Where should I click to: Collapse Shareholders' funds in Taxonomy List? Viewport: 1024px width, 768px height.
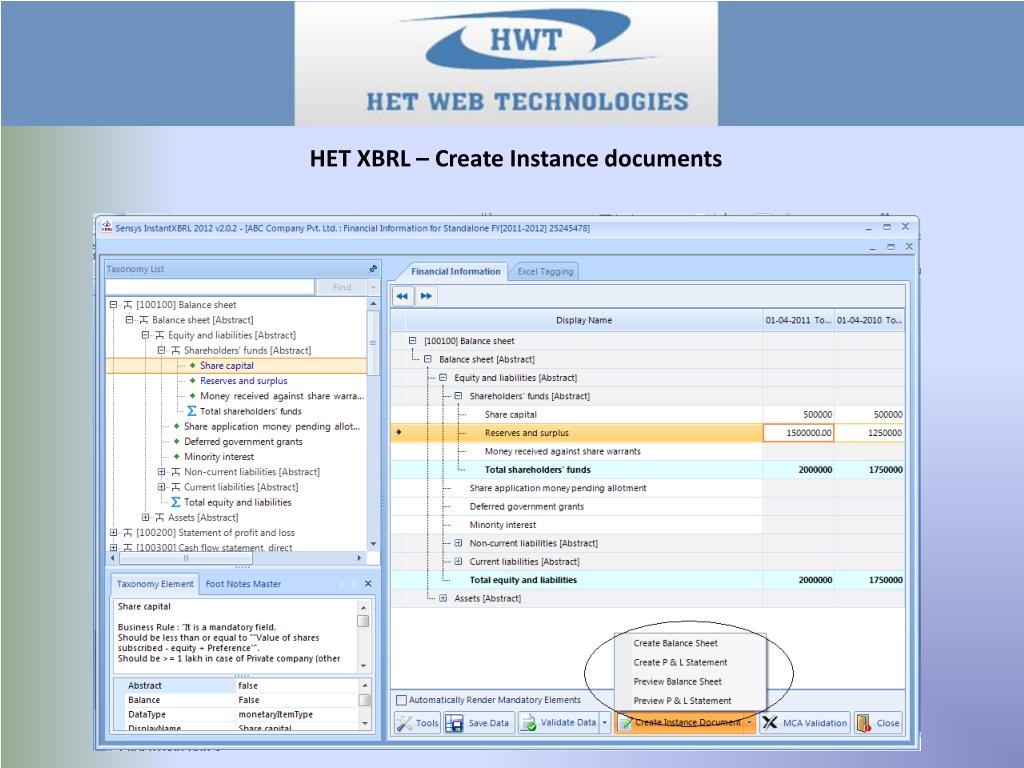(161, 350)
